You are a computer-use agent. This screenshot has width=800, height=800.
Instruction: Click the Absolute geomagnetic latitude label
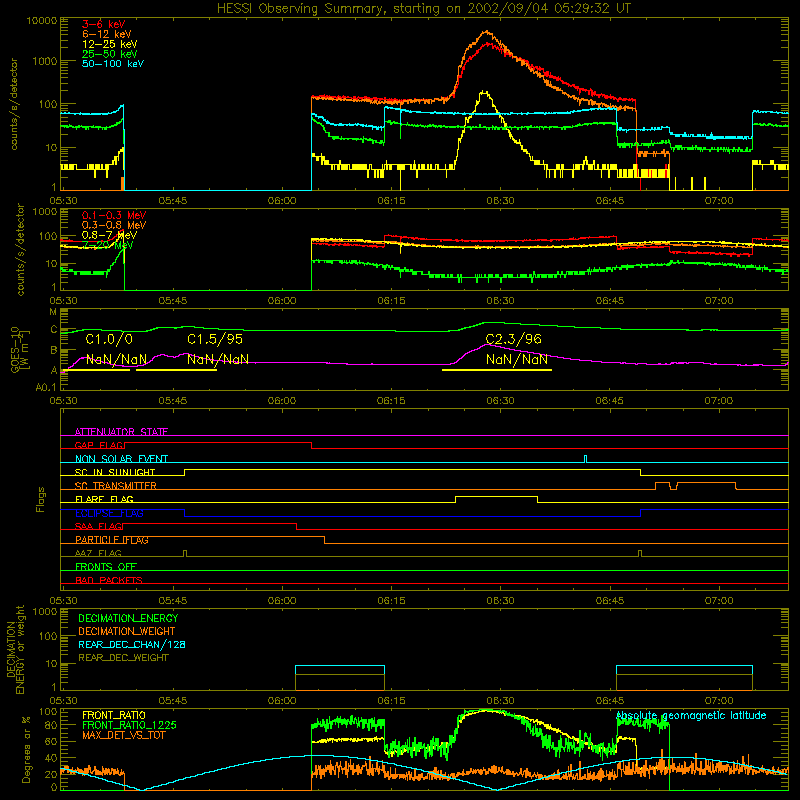pos(691,715)
